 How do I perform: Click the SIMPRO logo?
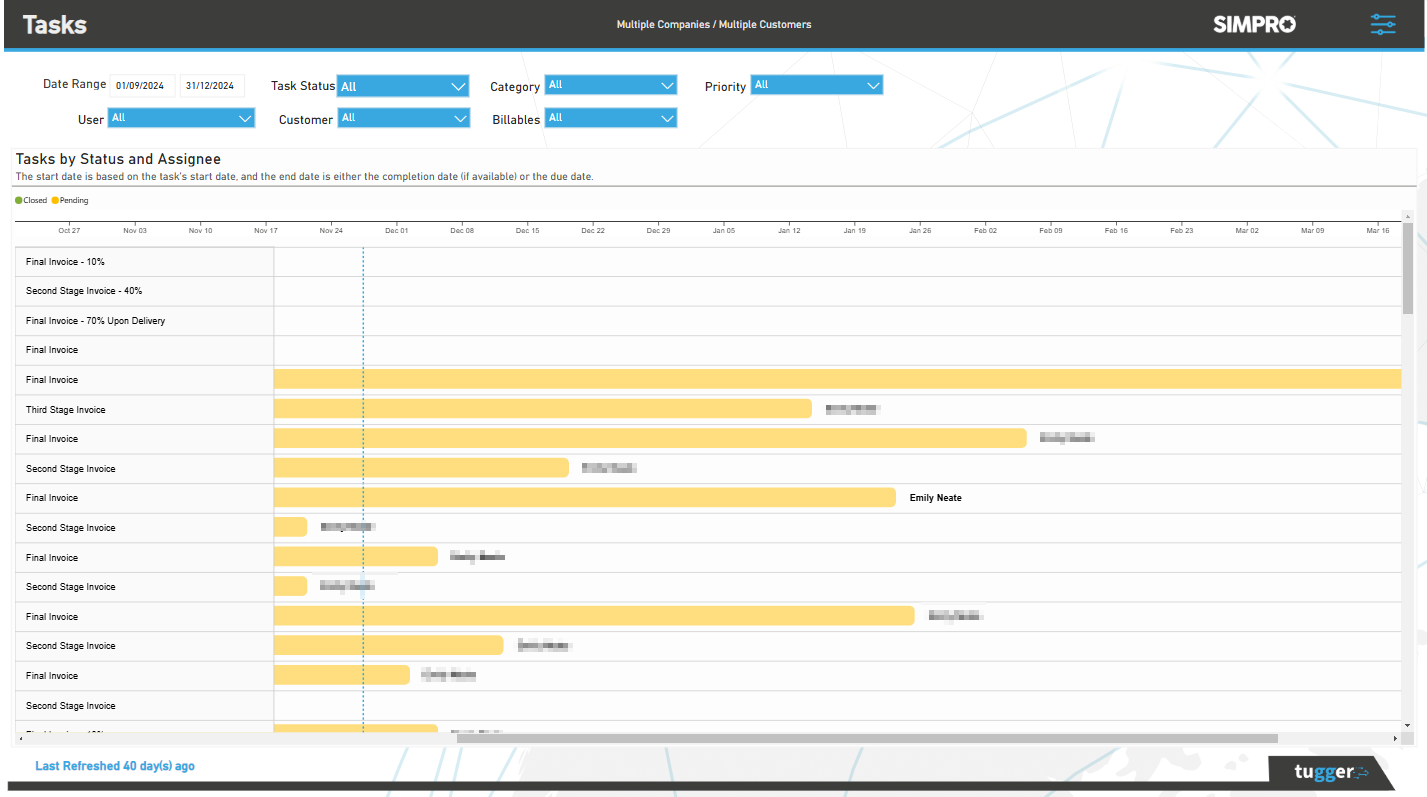point(1254,24)
